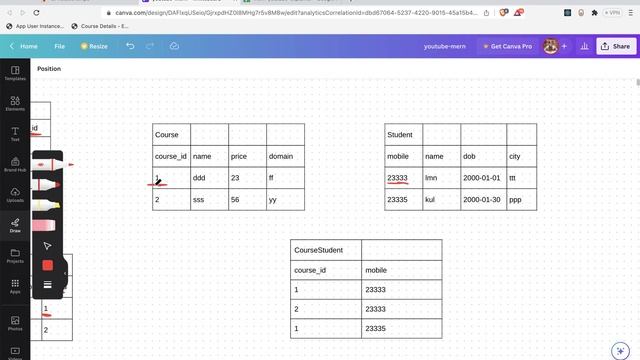Select the Draw sidebar tool
The image size is (640, 360).
point(15,225)
